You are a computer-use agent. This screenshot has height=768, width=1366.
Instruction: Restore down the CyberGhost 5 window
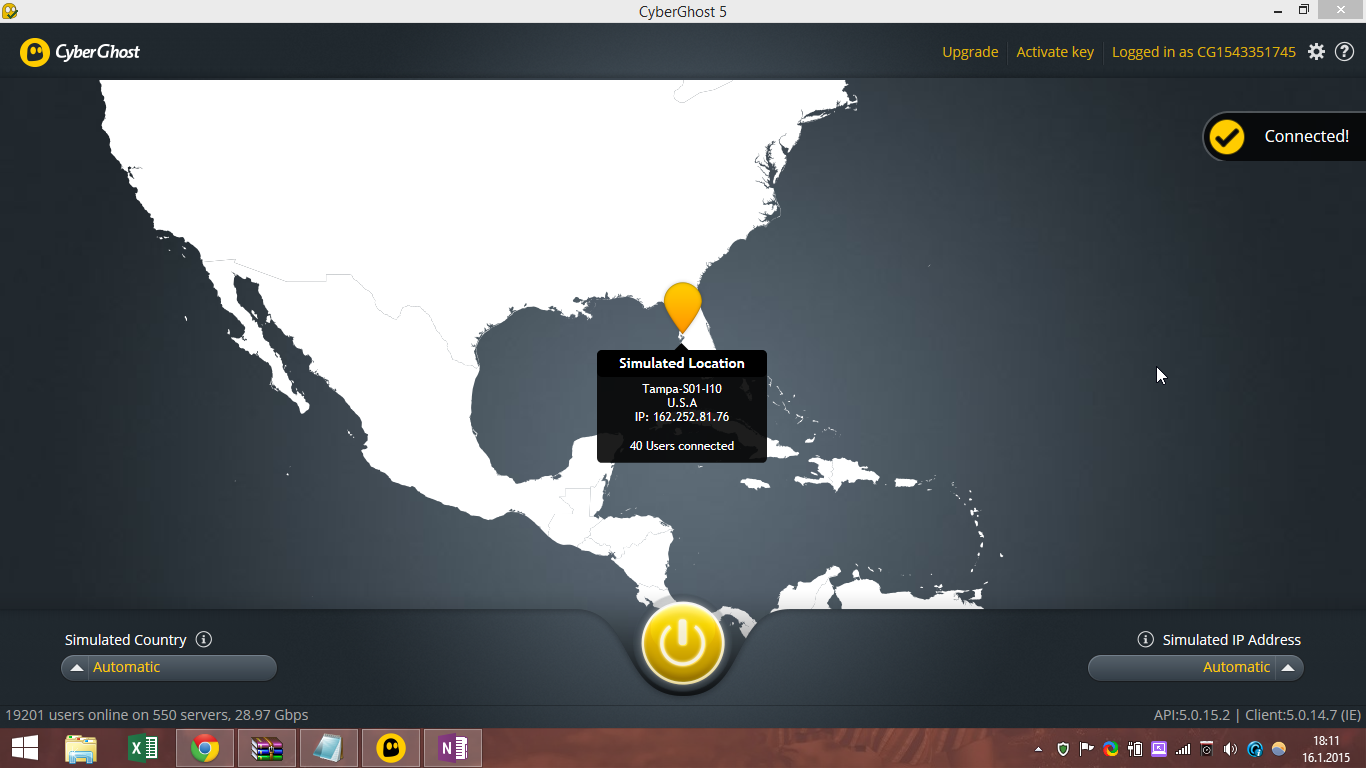click(1304, 10)
